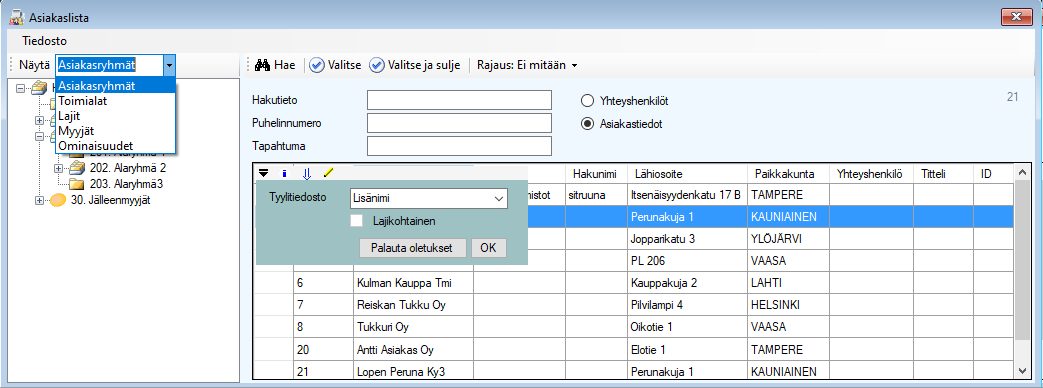This screenshot has height=388, width=1043.
Task: Select the Asiakastiedot radio button
Action: click(x=587, y=124)
